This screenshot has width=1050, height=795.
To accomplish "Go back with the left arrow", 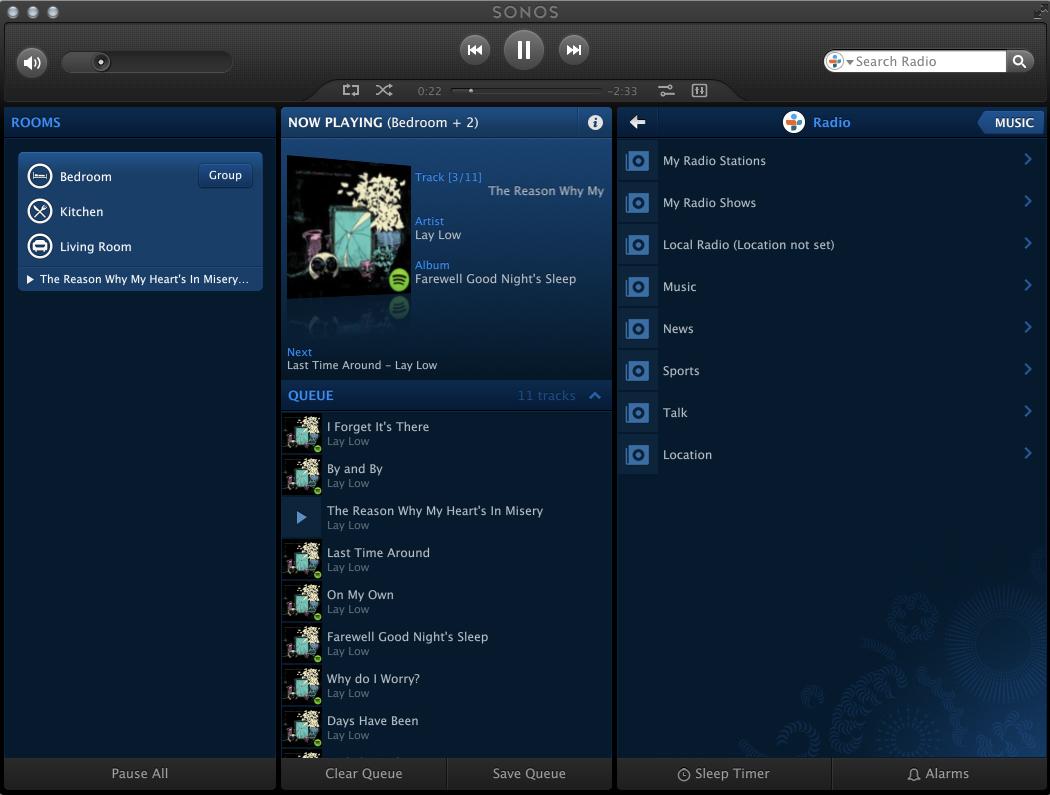I will point(638,122).
